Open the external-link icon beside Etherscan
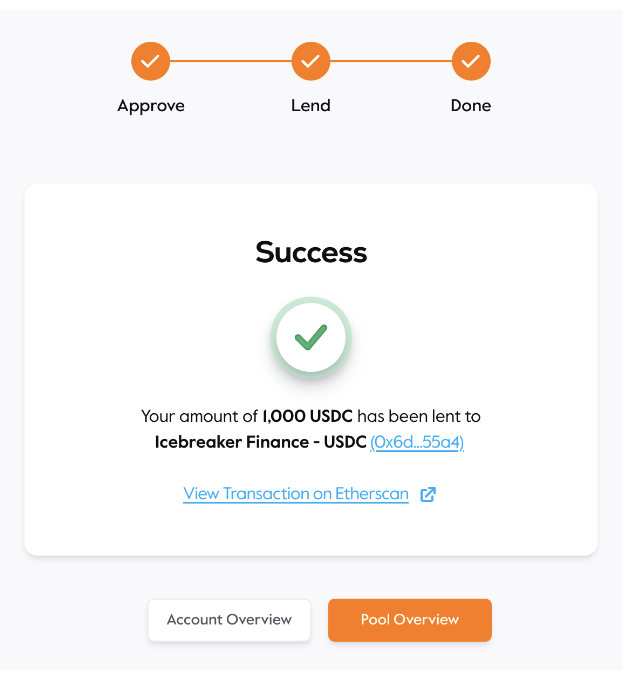Image resolution: width=624 pixels, height=678 pixels. pyautogui.click(x=428, y=494)
